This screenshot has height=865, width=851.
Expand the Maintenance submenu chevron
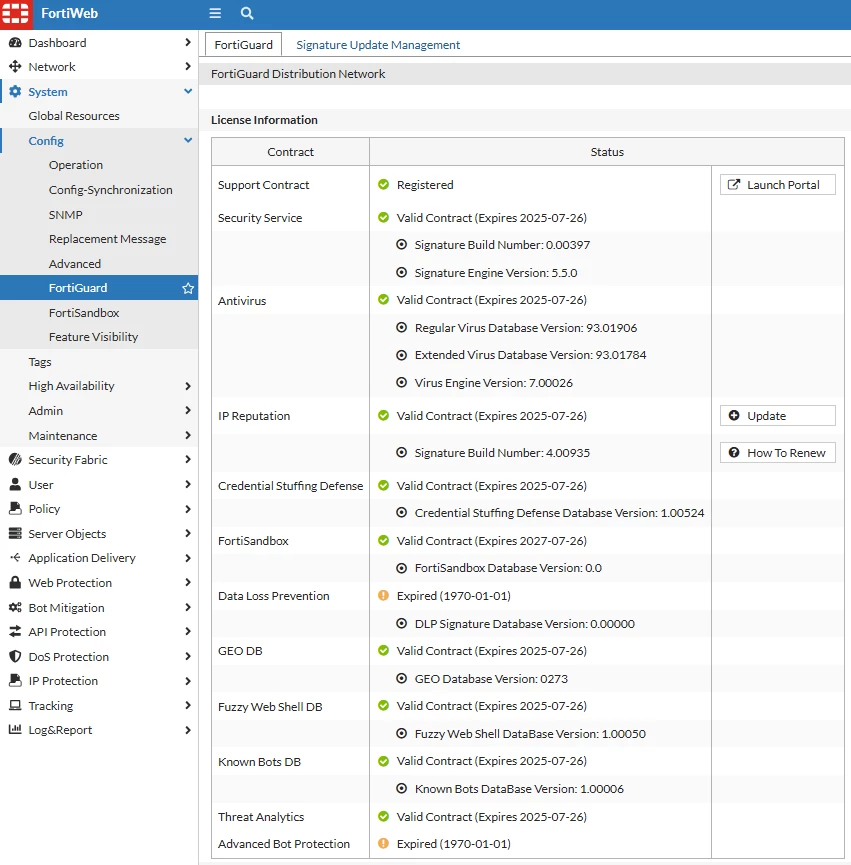tap(188, 435)
